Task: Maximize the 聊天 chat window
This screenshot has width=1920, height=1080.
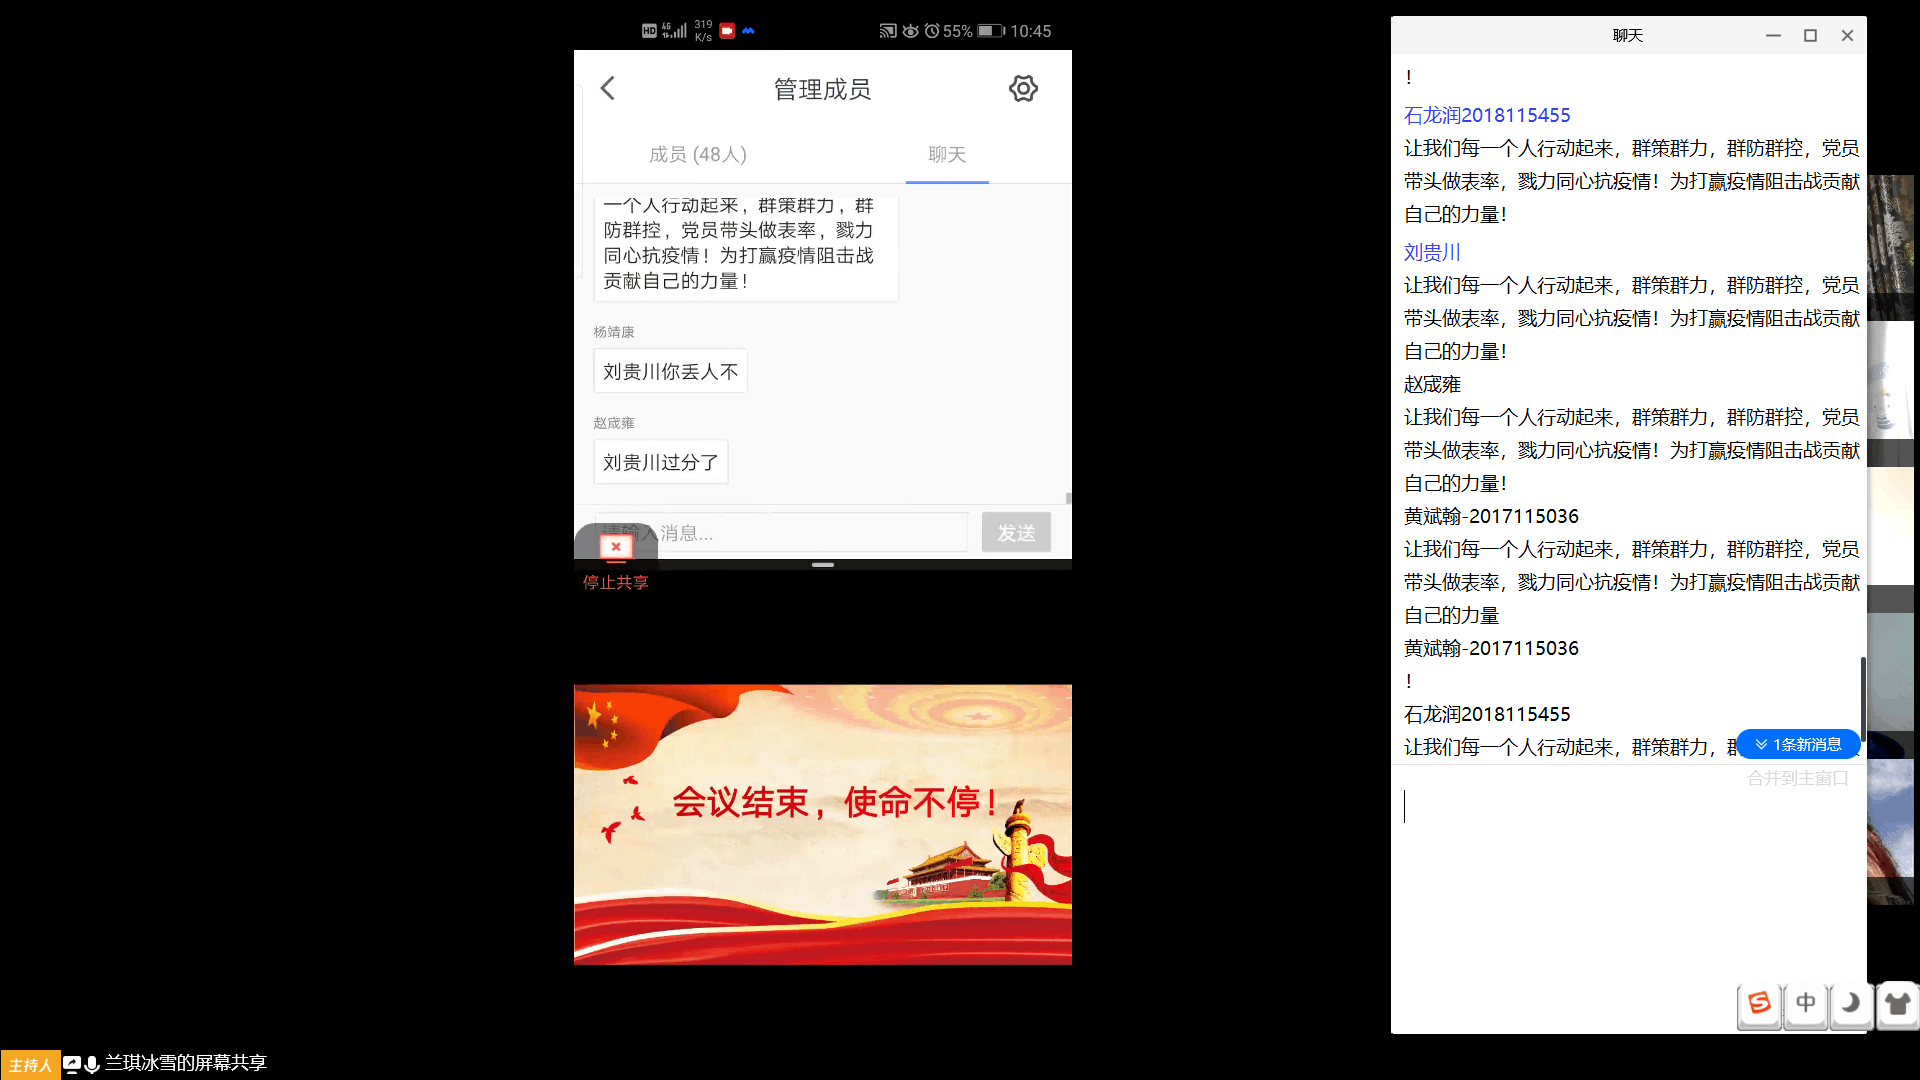Action: 1810,35
